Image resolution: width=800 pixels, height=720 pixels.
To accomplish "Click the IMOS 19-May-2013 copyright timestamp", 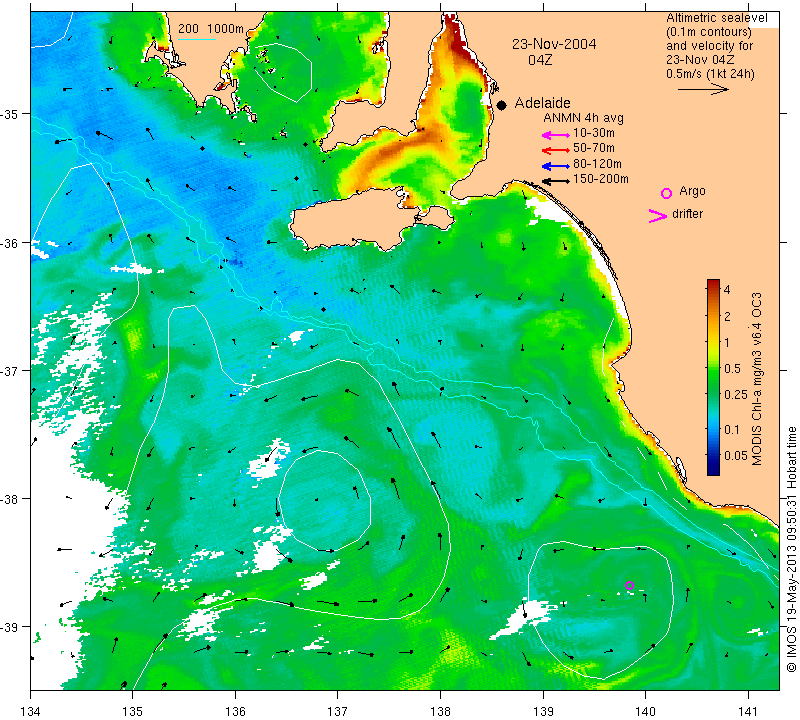I will pos(791,549).
